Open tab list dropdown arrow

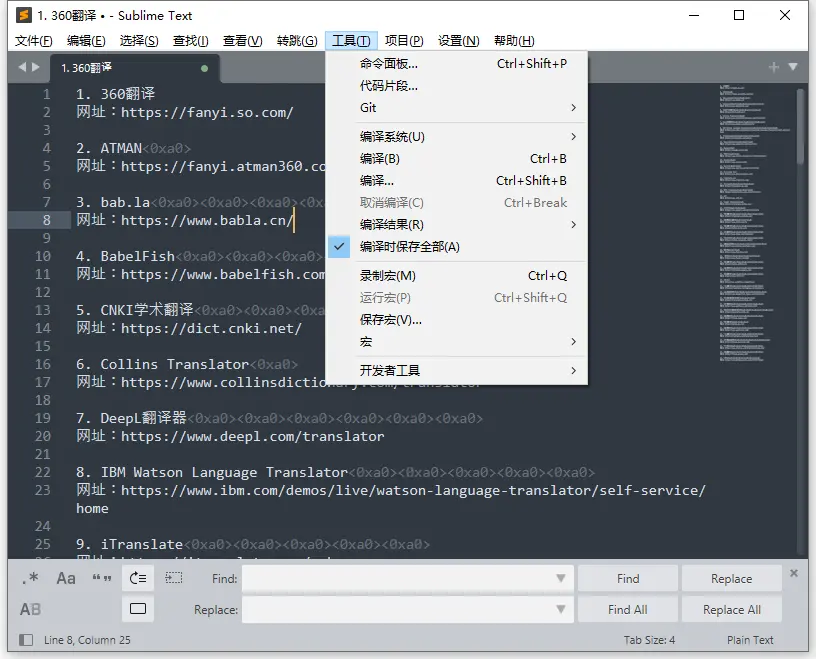tap(793, 67)
